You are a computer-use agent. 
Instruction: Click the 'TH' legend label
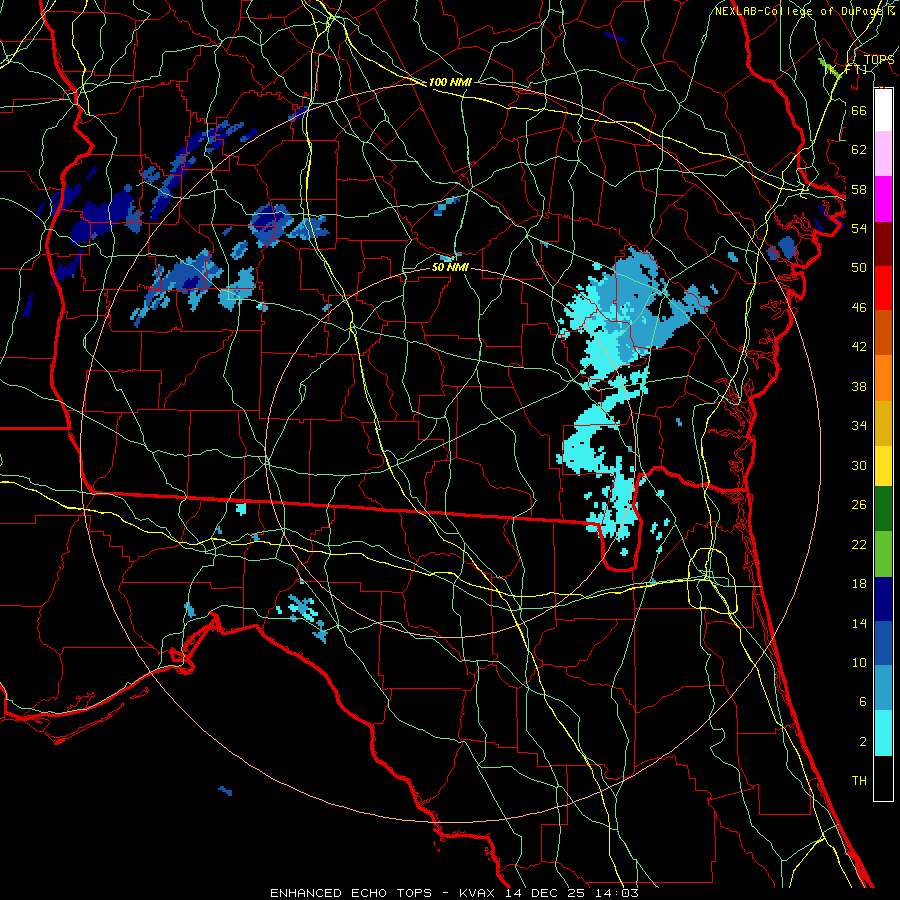click(859, 781)
